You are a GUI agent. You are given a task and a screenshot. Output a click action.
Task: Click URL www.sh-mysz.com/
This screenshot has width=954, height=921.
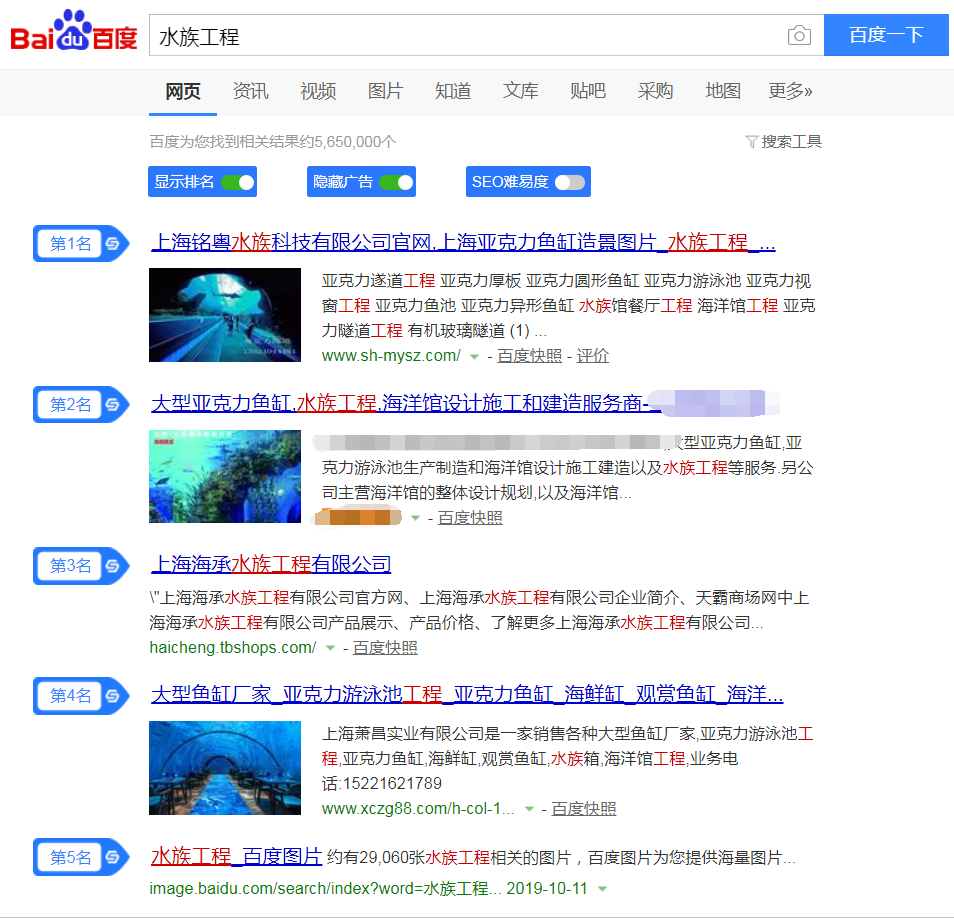[x=391, y=356]
